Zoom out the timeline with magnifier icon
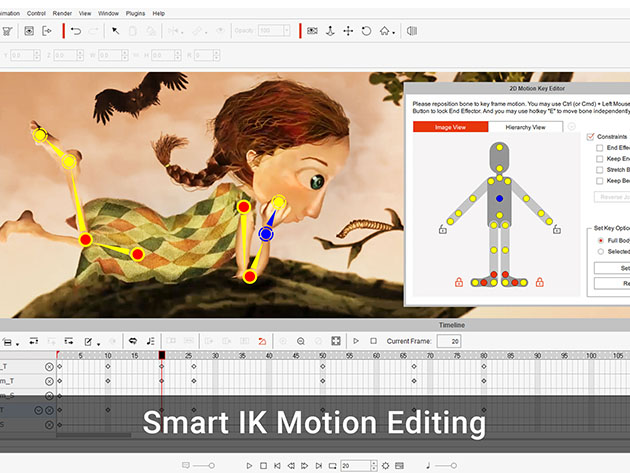 tap(301, 341)
